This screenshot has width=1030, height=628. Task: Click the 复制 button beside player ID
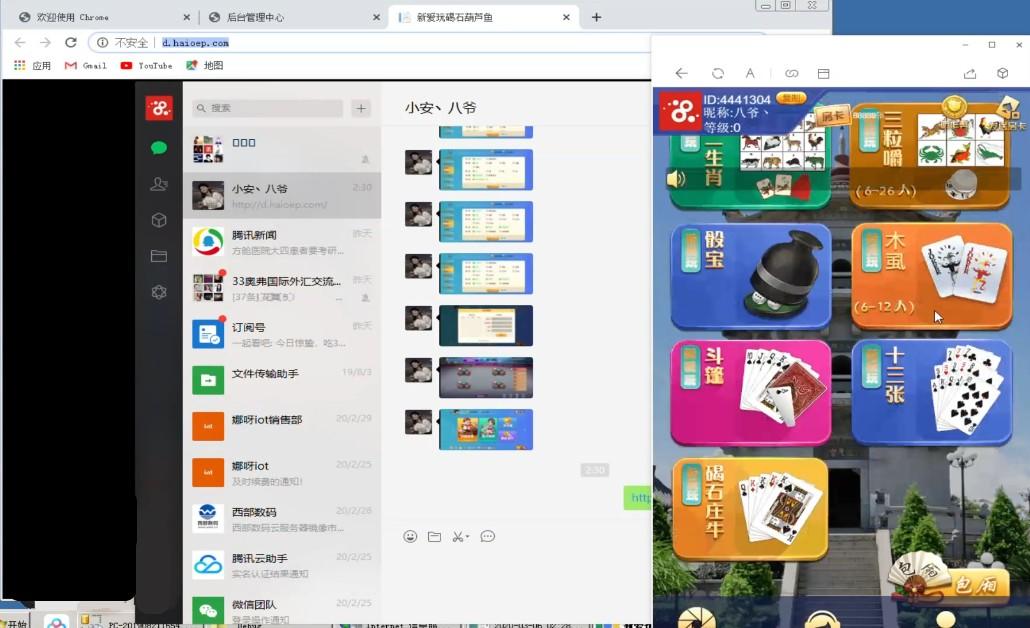point(791,98)
